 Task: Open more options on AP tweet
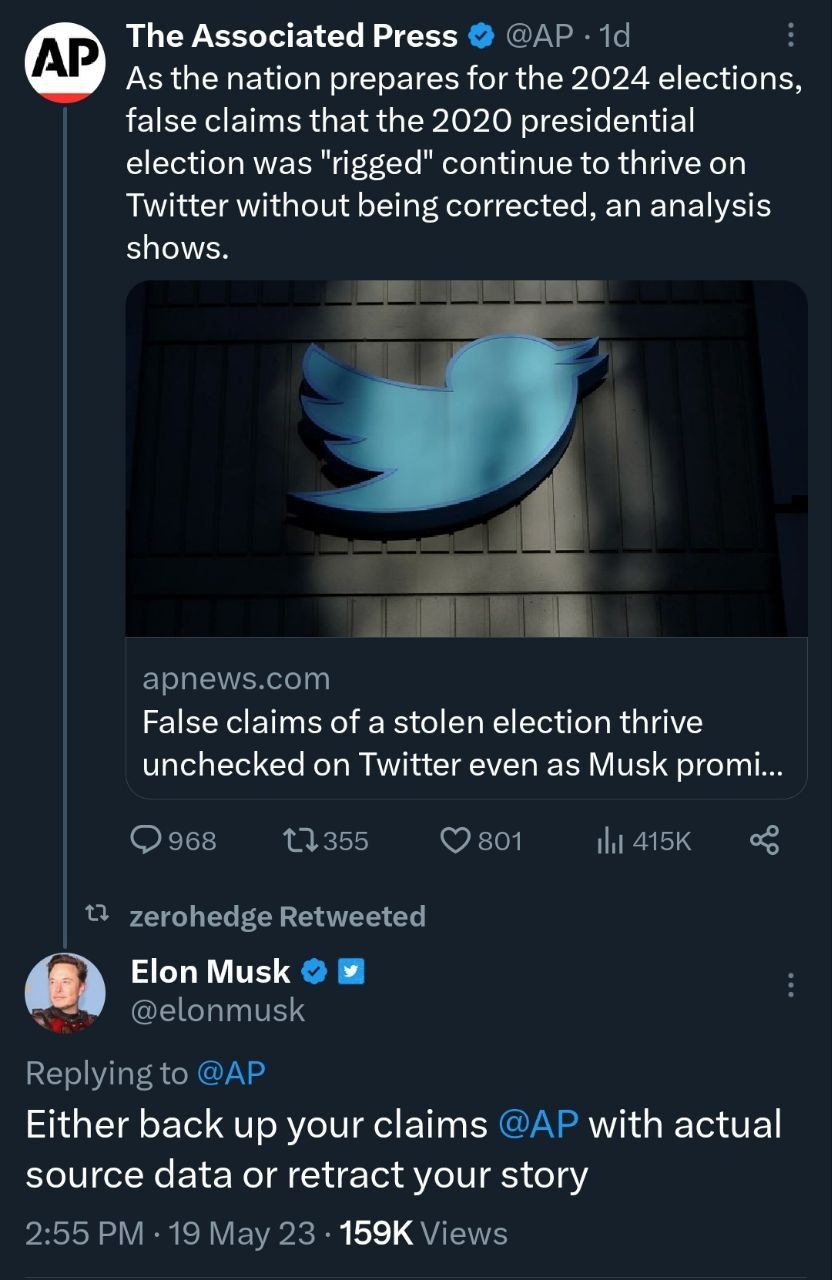[791, 37]
